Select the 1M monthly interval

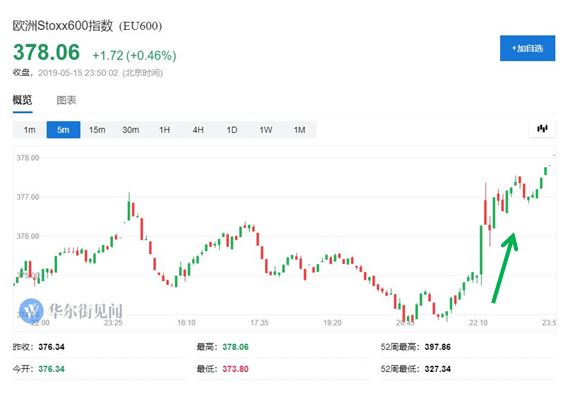[299, 130]
